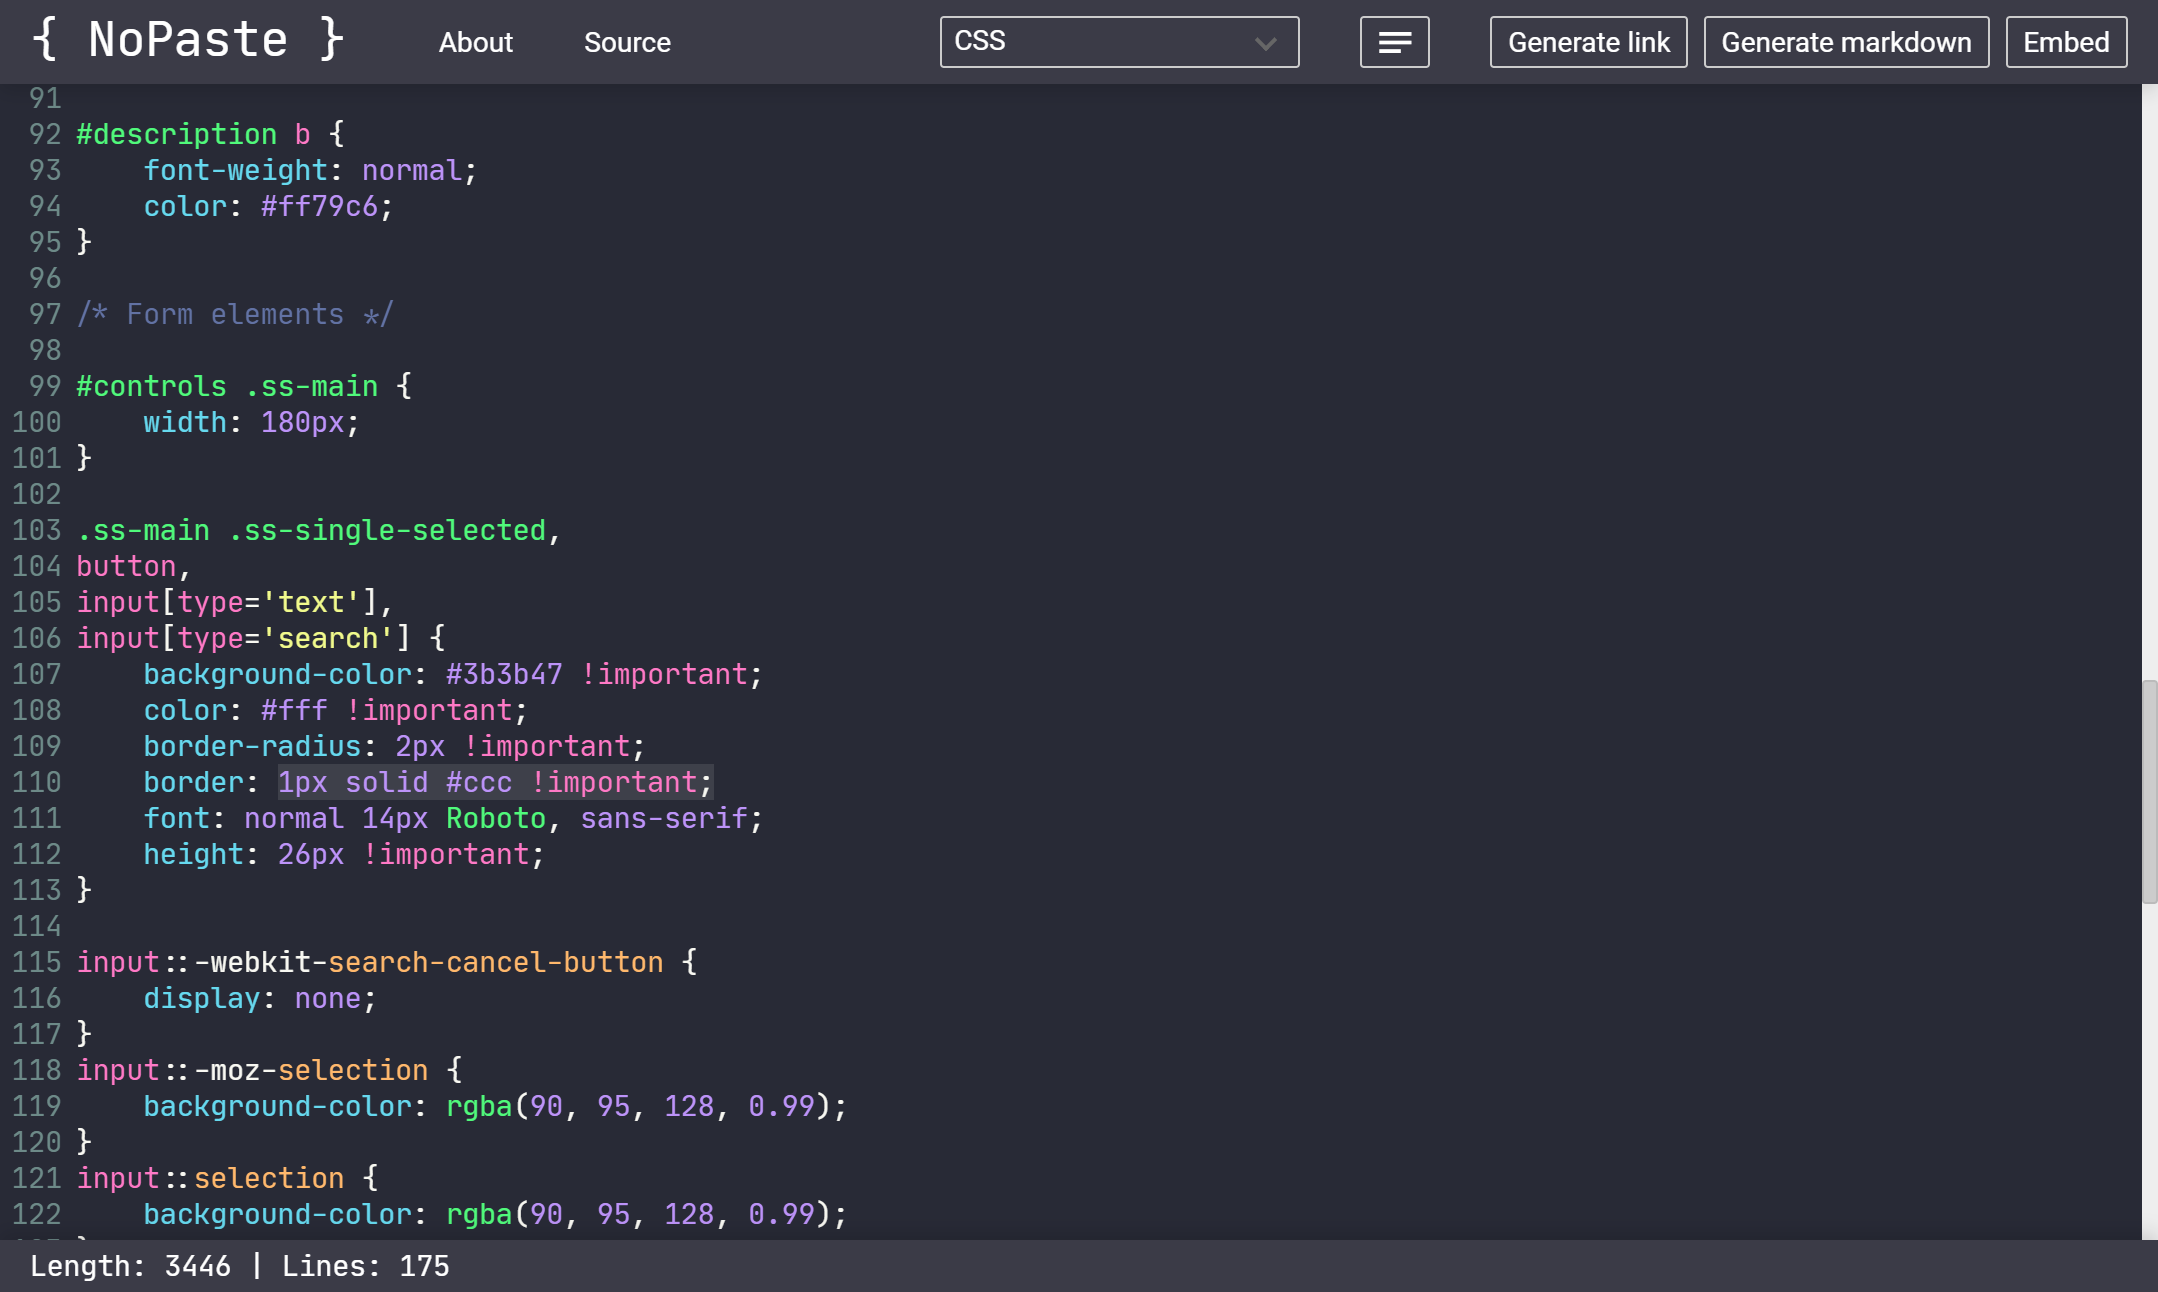Image resolution: width=2158 pixels, height=1292 pixels.
Task: Toggle the line wrap icon button
Action: (1394, 42)
